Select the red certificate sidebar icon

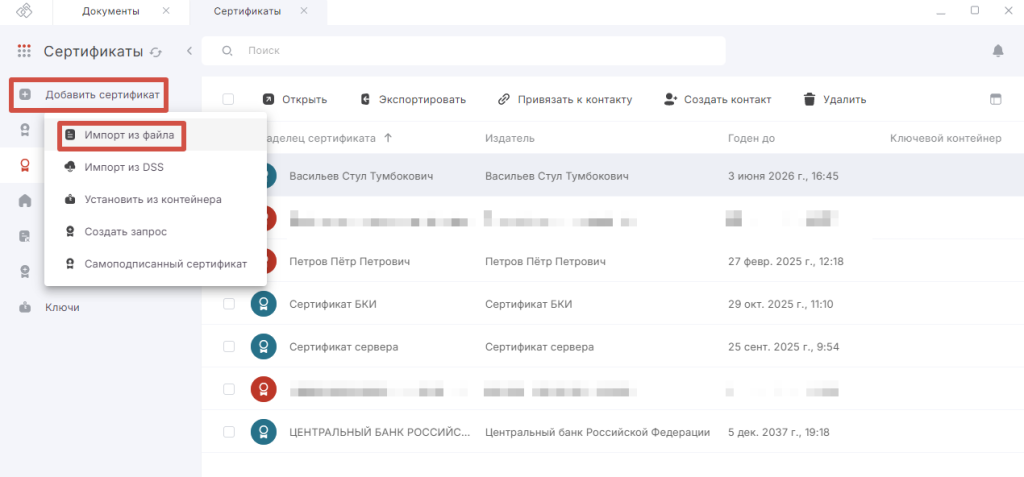coord(25,165)
